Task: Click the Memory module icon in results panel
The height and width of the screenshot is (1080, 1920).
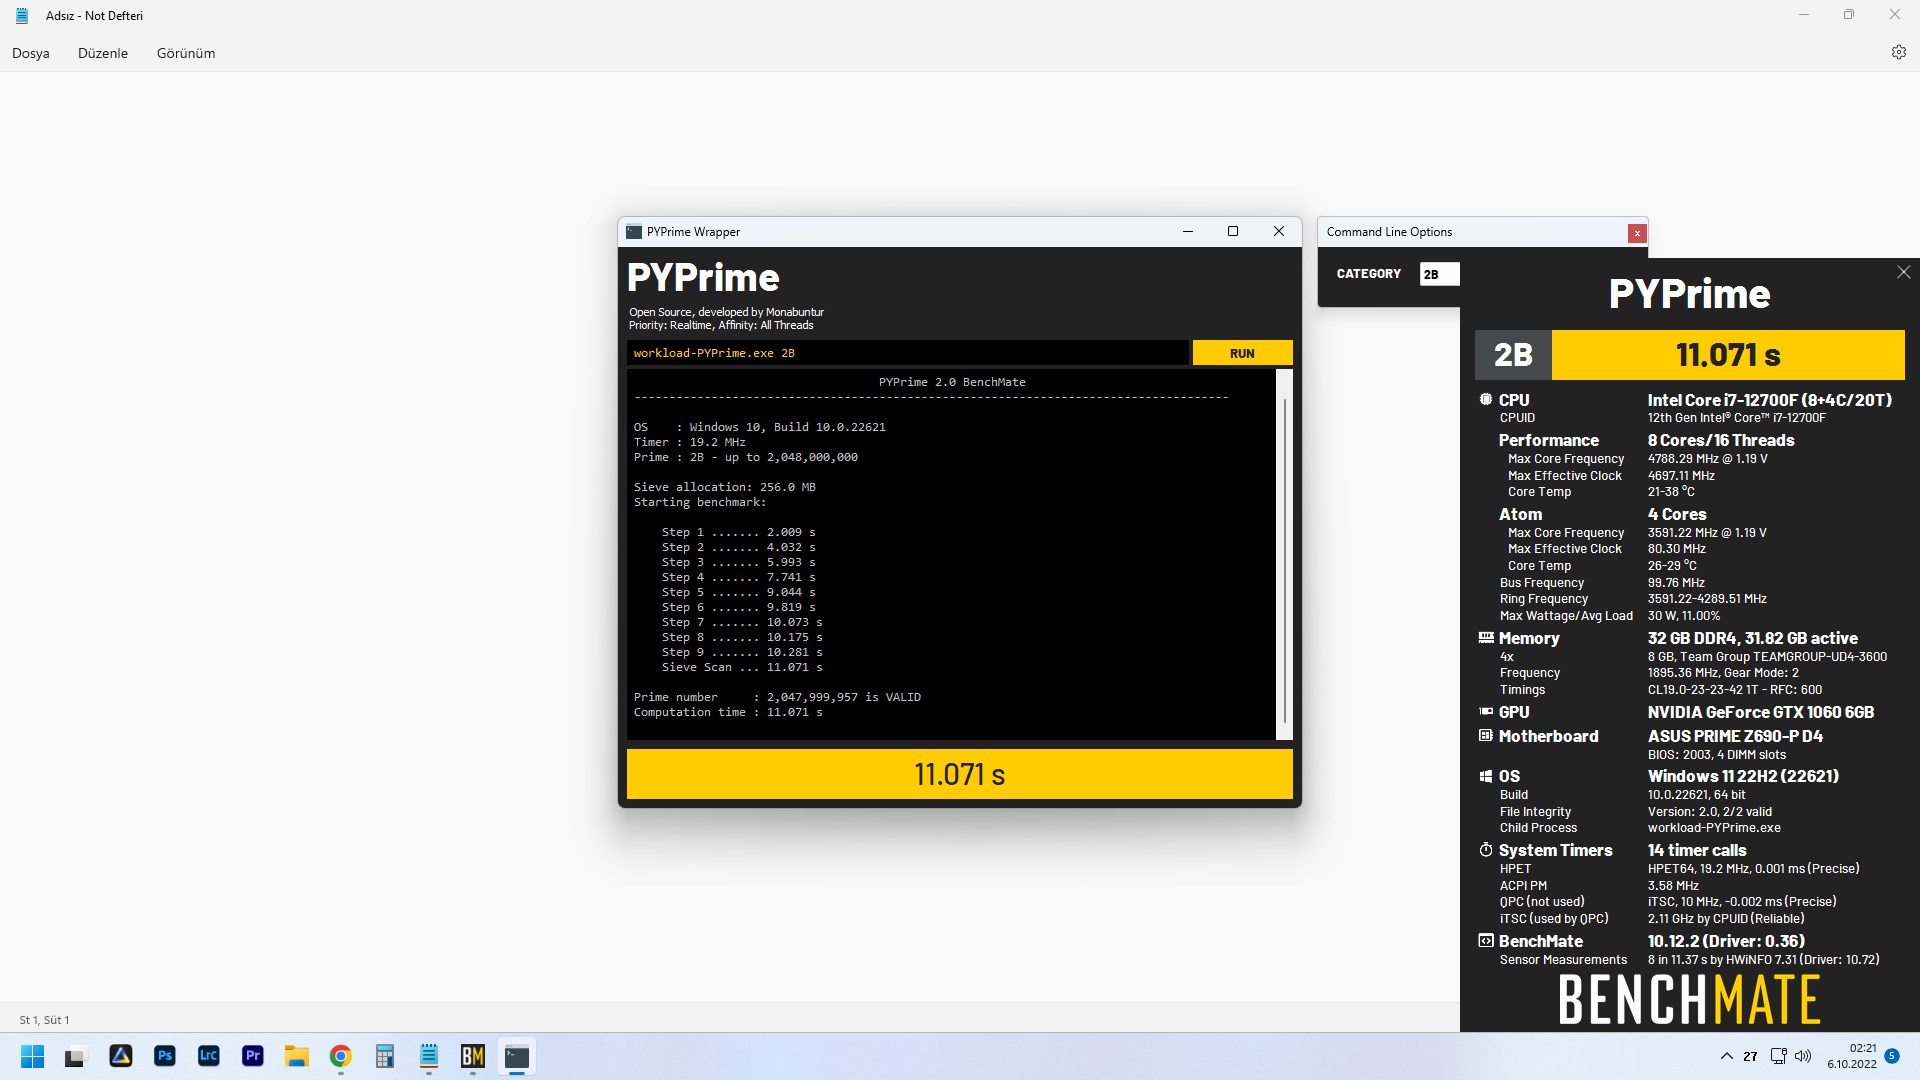Action: tap(1486, 637)
